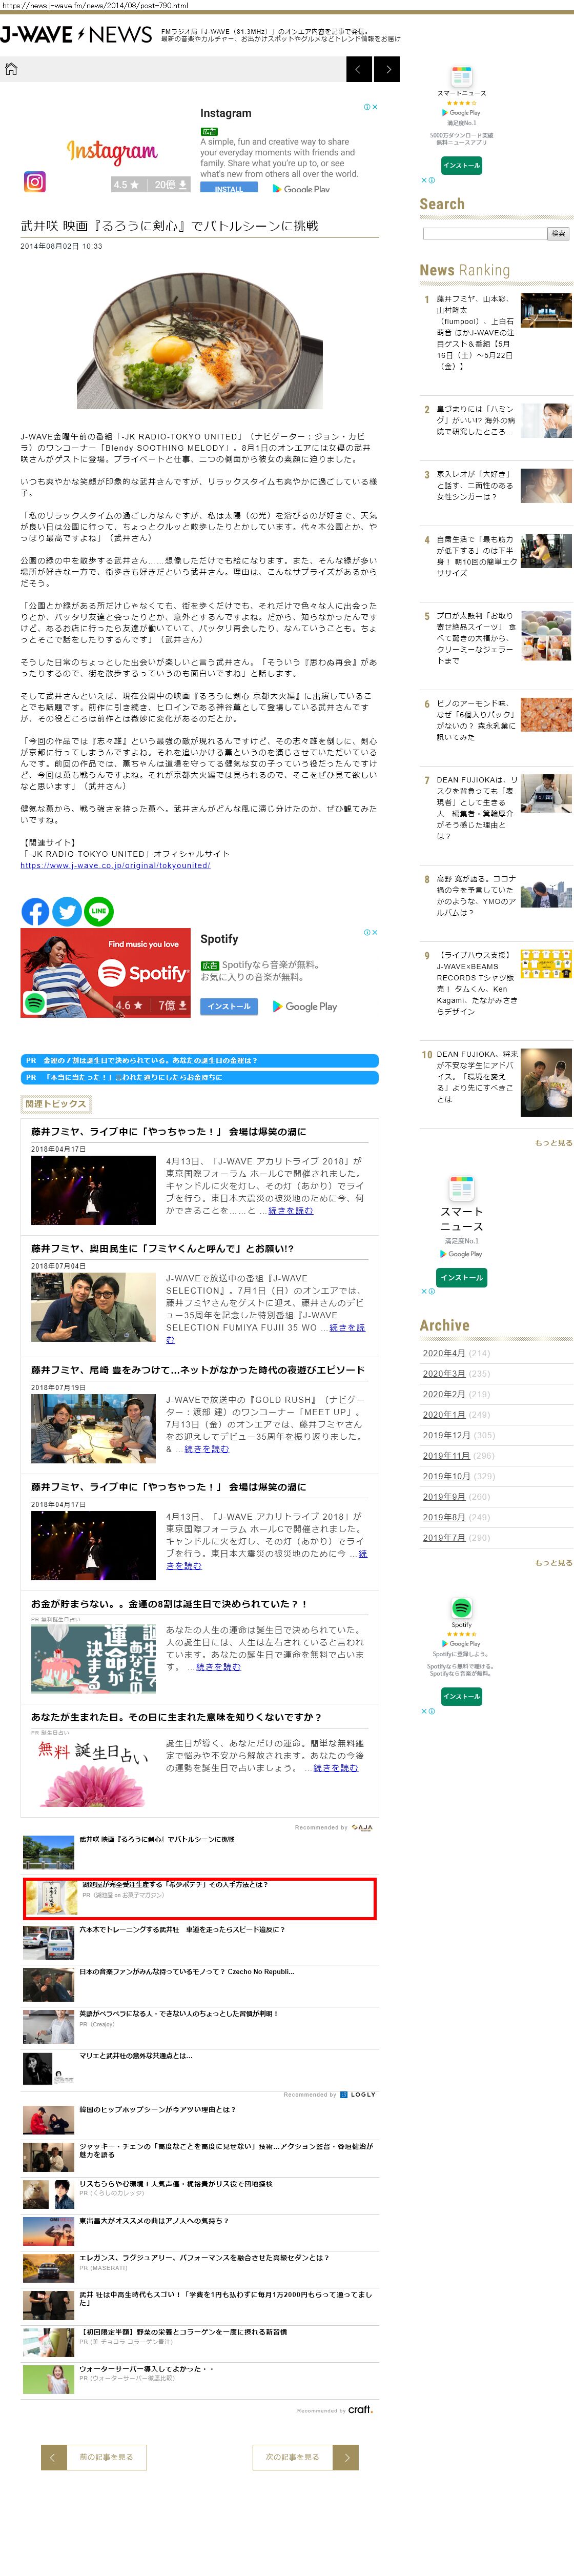Open the tokyounited official site link
Viewport: 574px width, 2576px height.
pyautogui.click(x=115, y=865)
